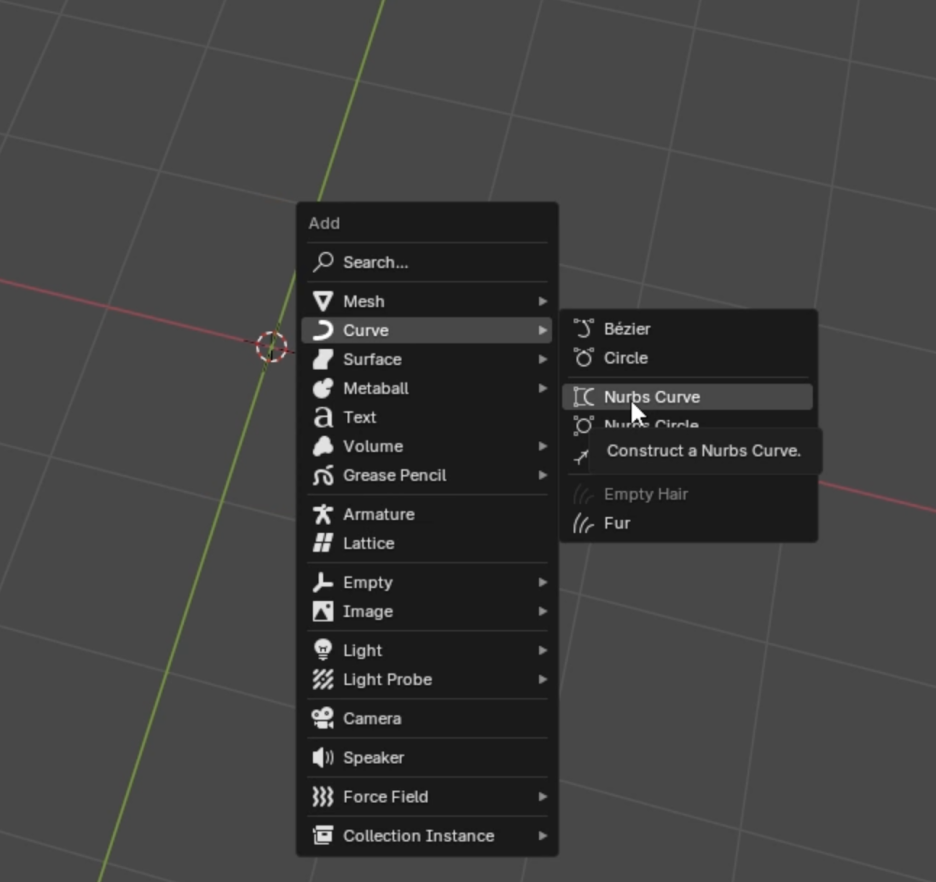
Task: Click the Force Field waves icon
Action: (x=323, y=797)
